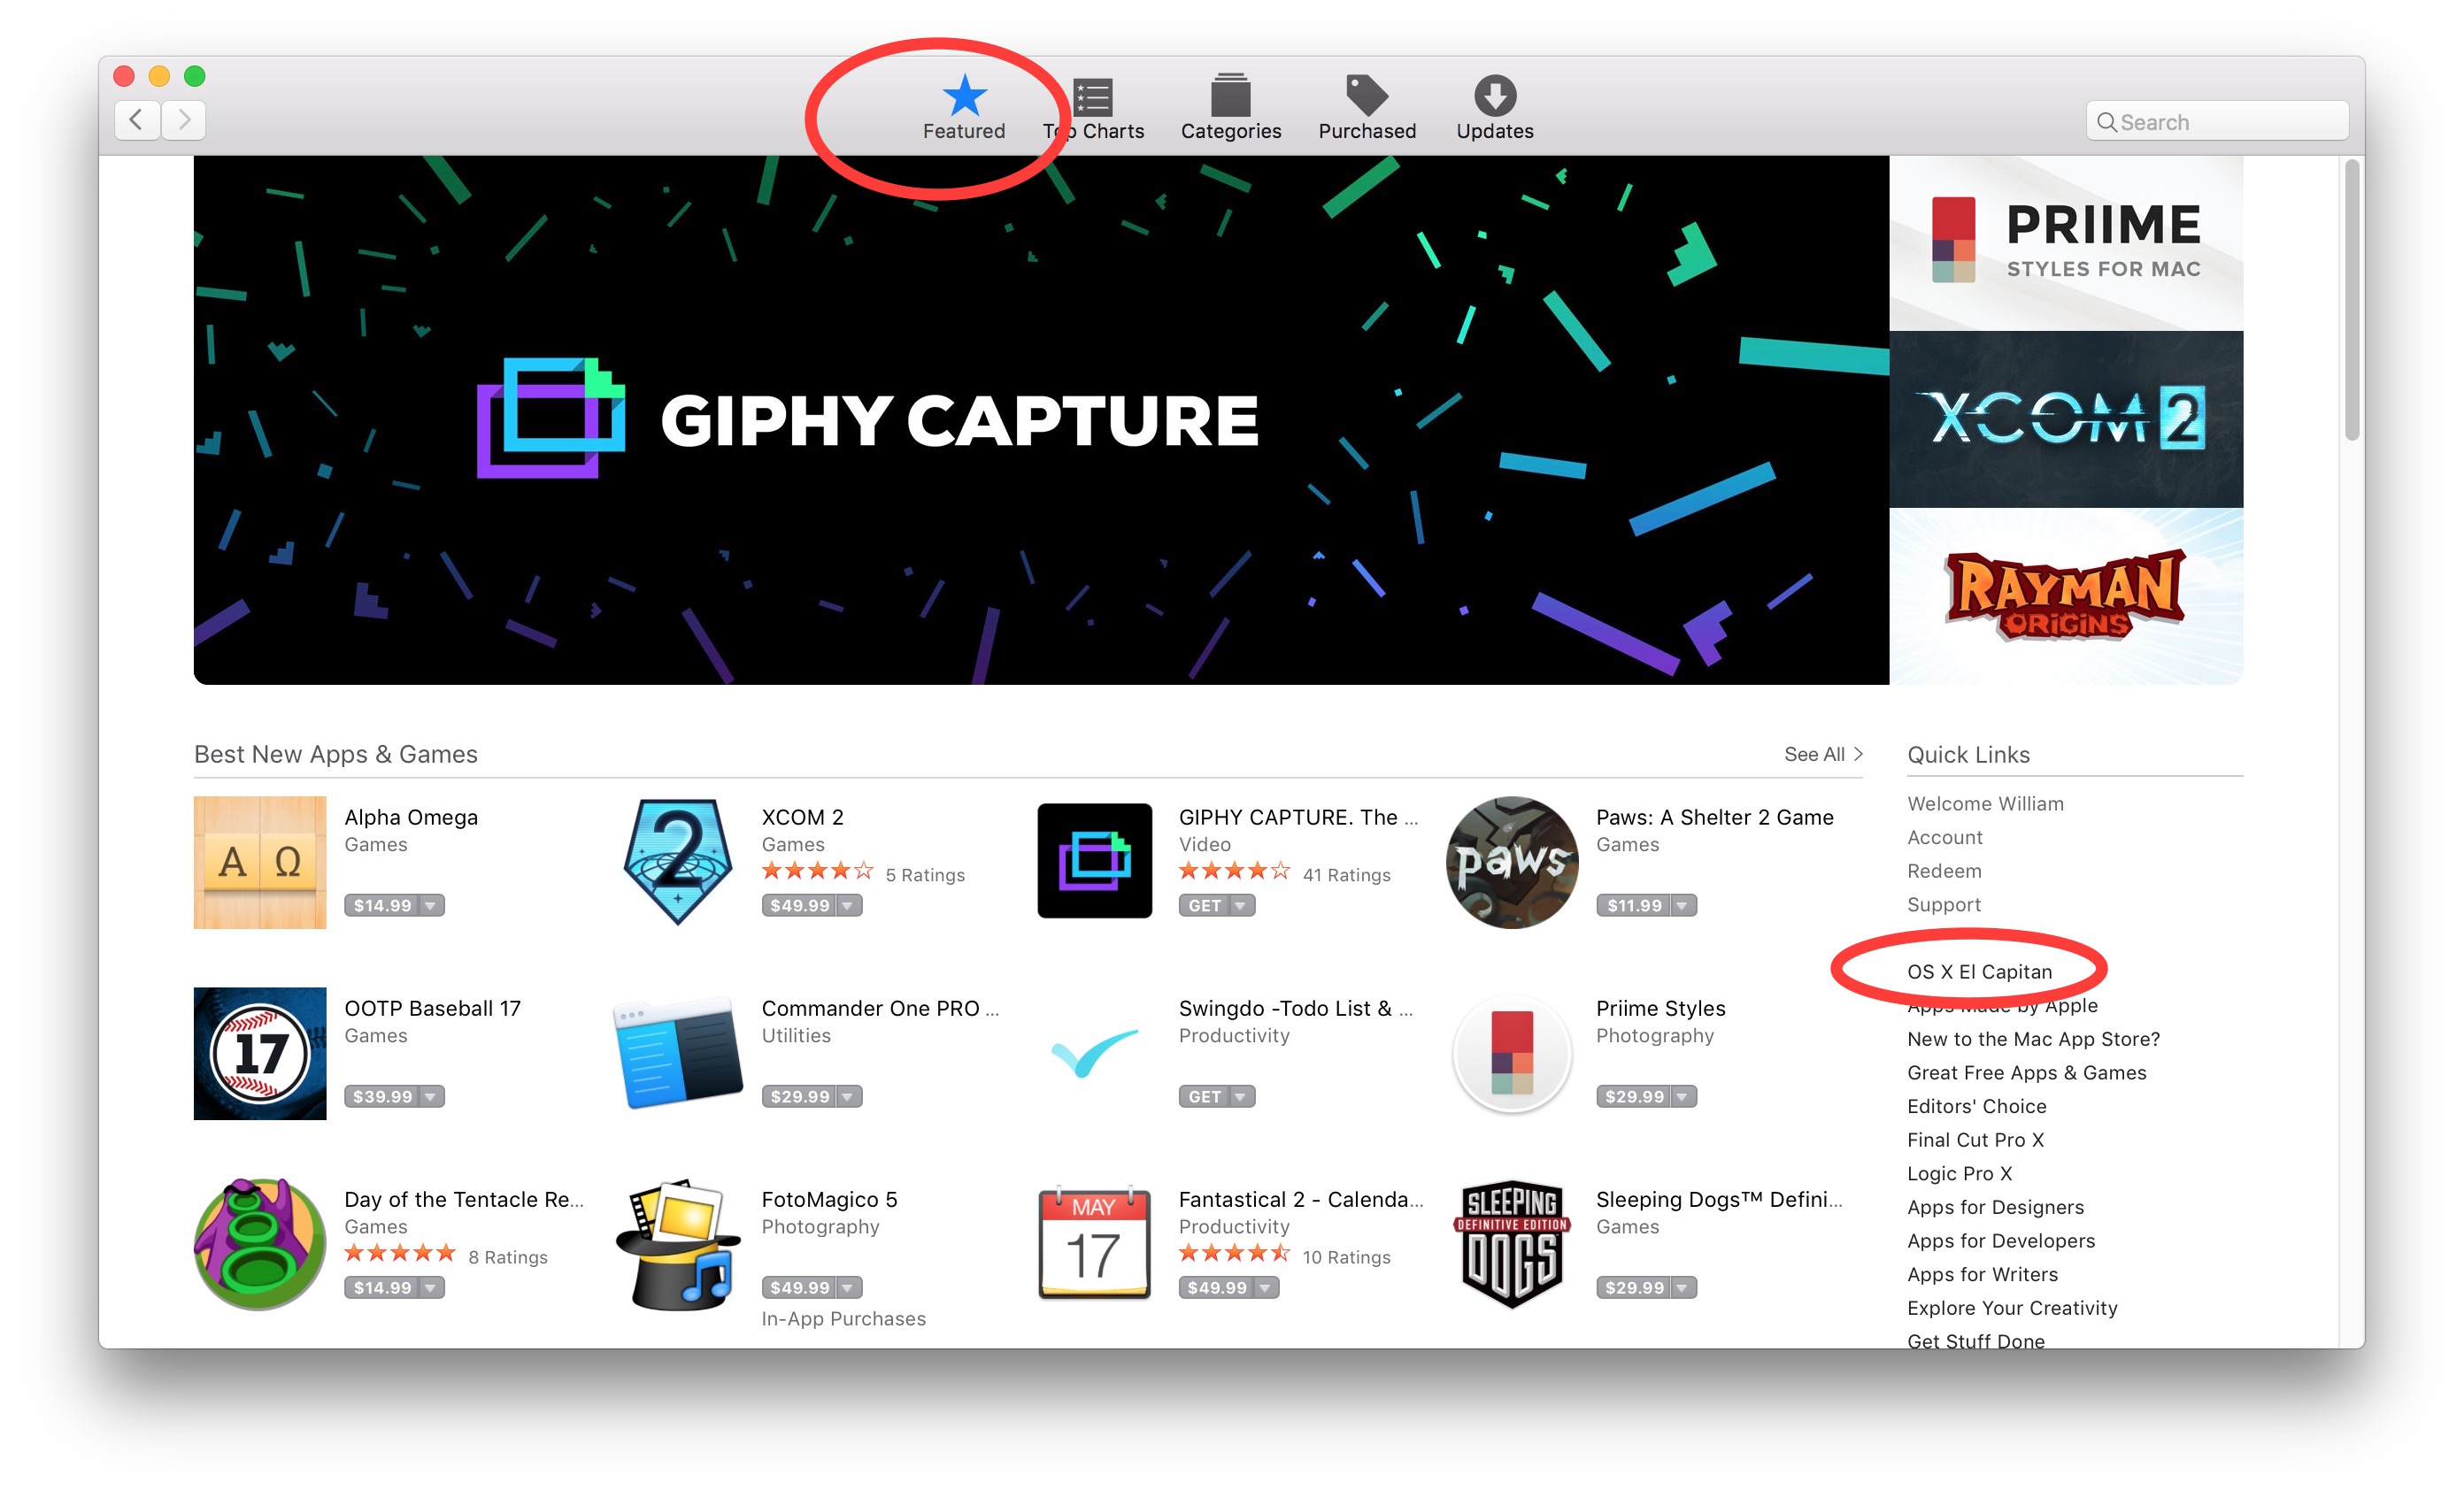Open the Fantastical 2 calendar icon
Image resolution: width=2464 pixels, height=1490 pixels.
1094,1243
